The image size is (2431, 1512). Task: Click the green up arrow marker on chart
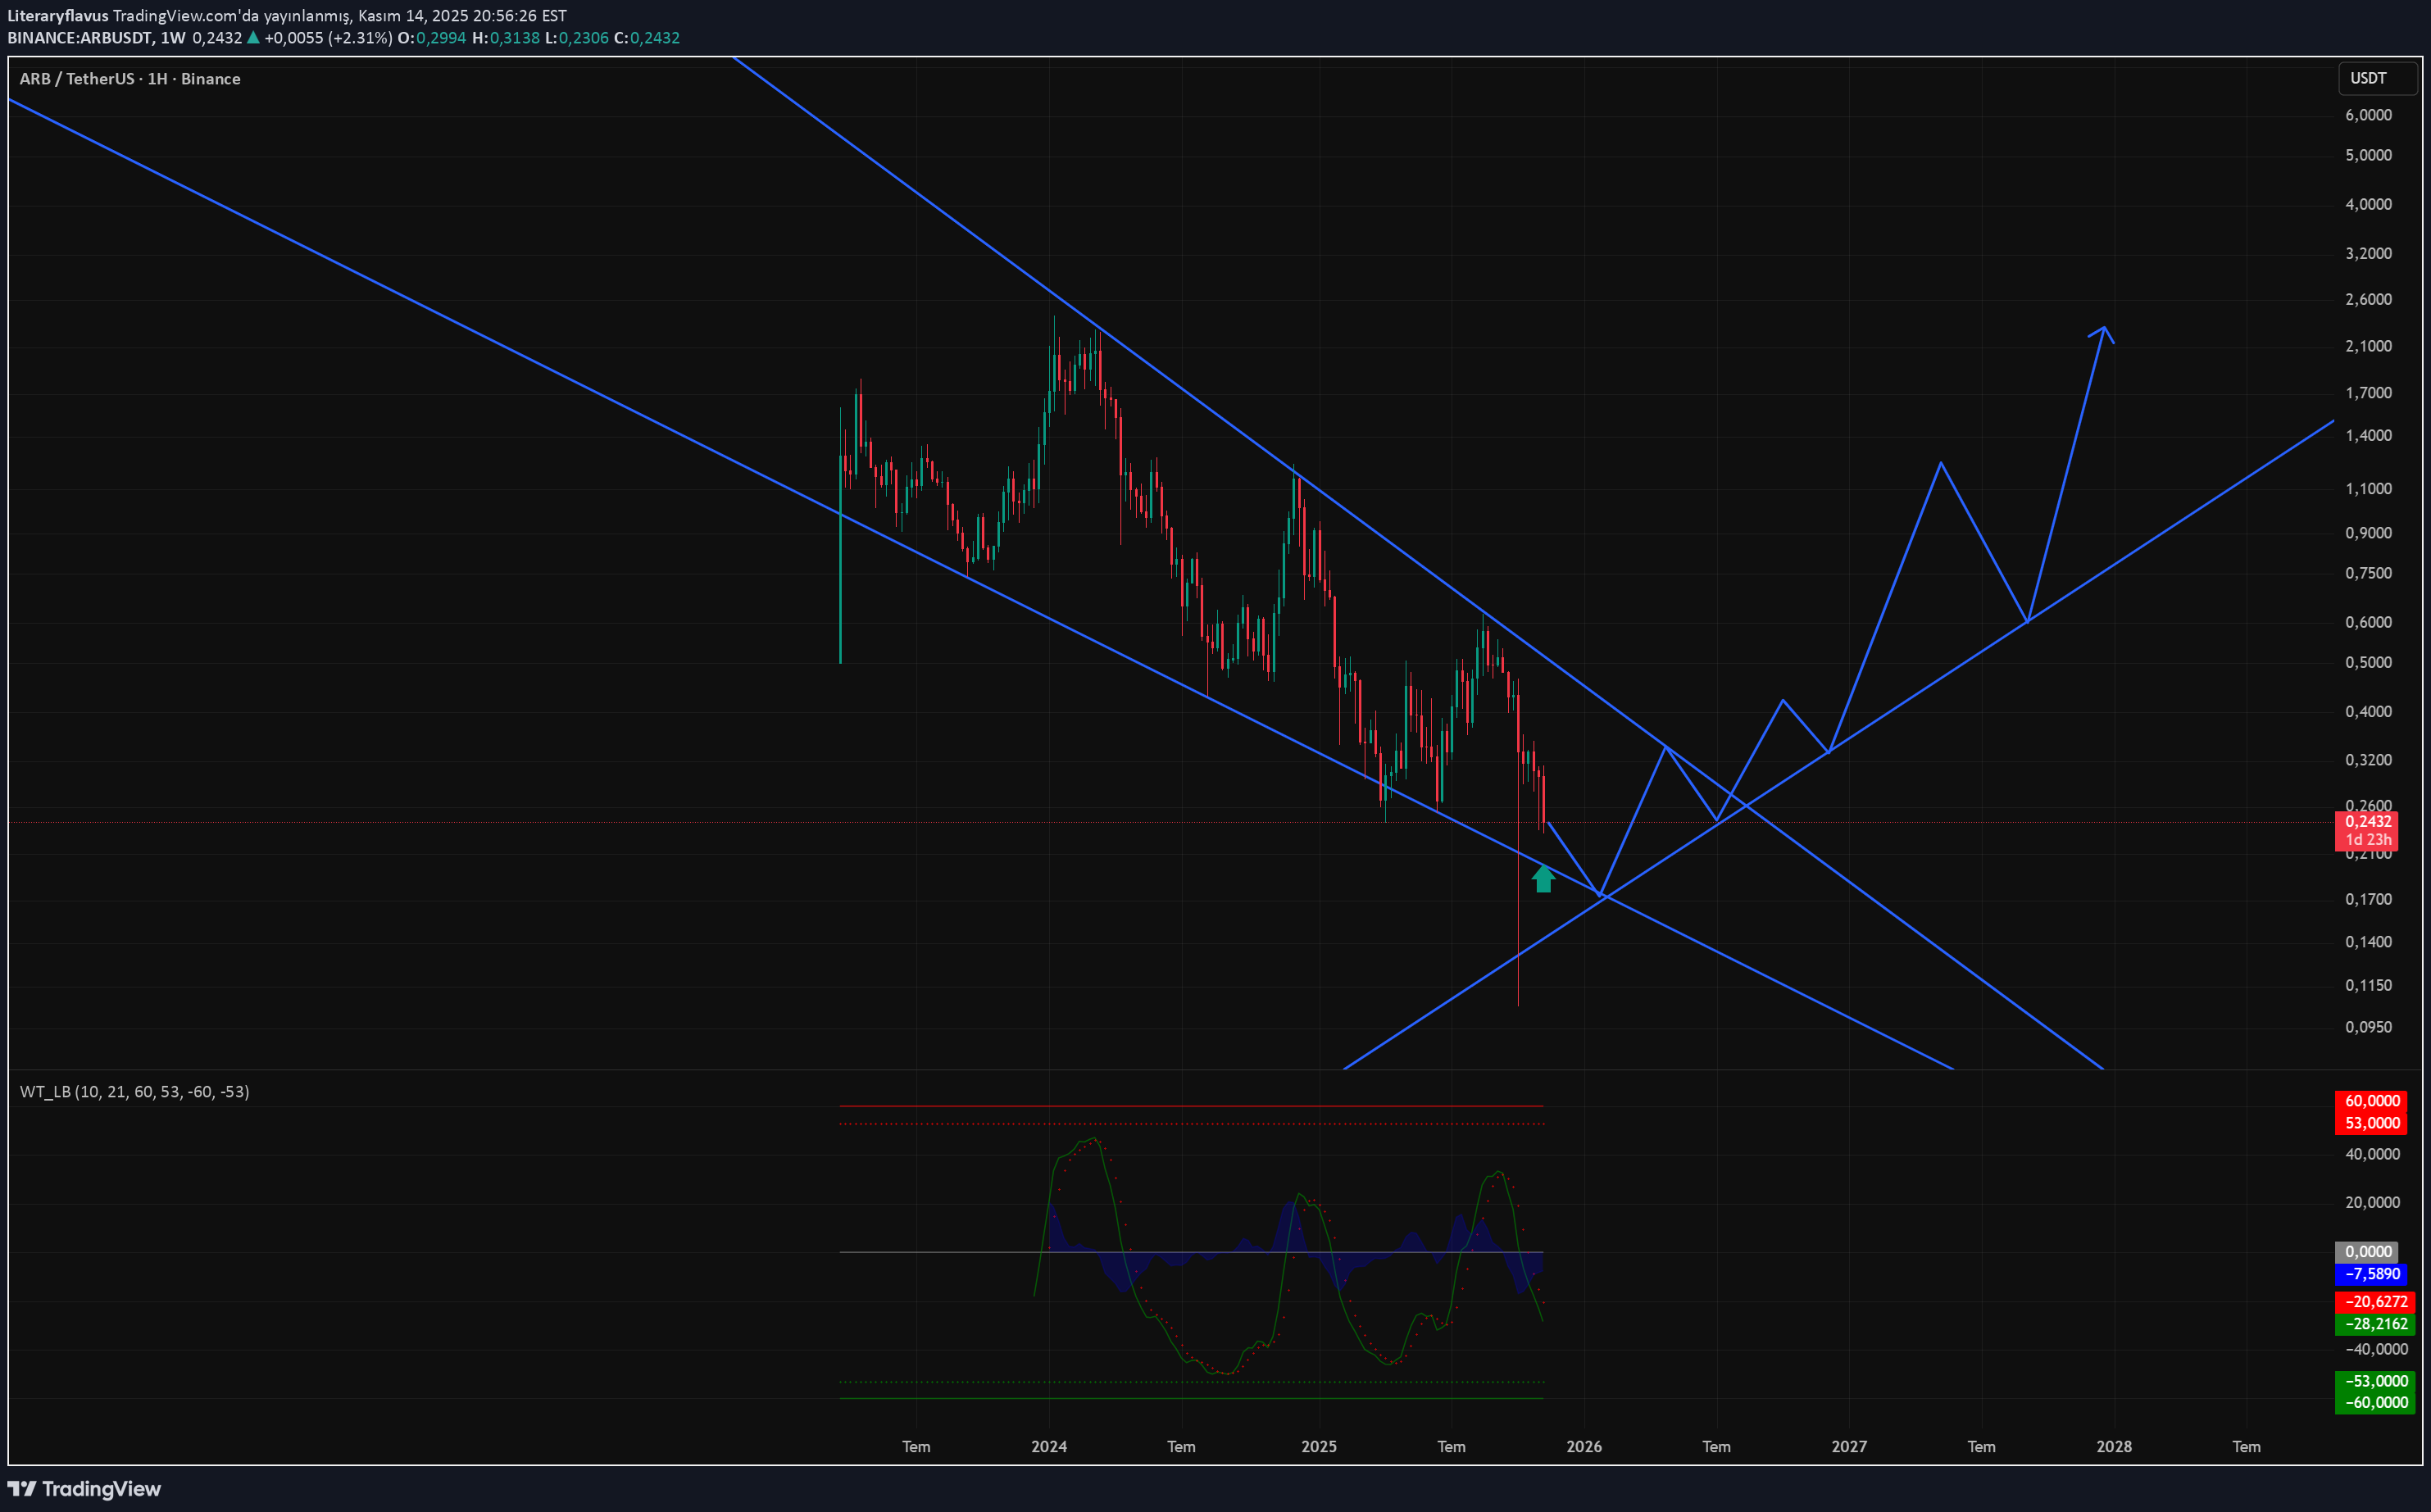tap(1543, 878)
